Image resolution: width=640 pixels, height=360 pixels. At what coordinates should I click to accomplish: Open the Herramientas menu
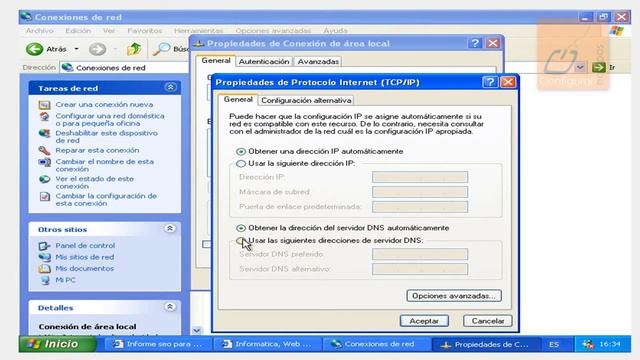(198, 31)
